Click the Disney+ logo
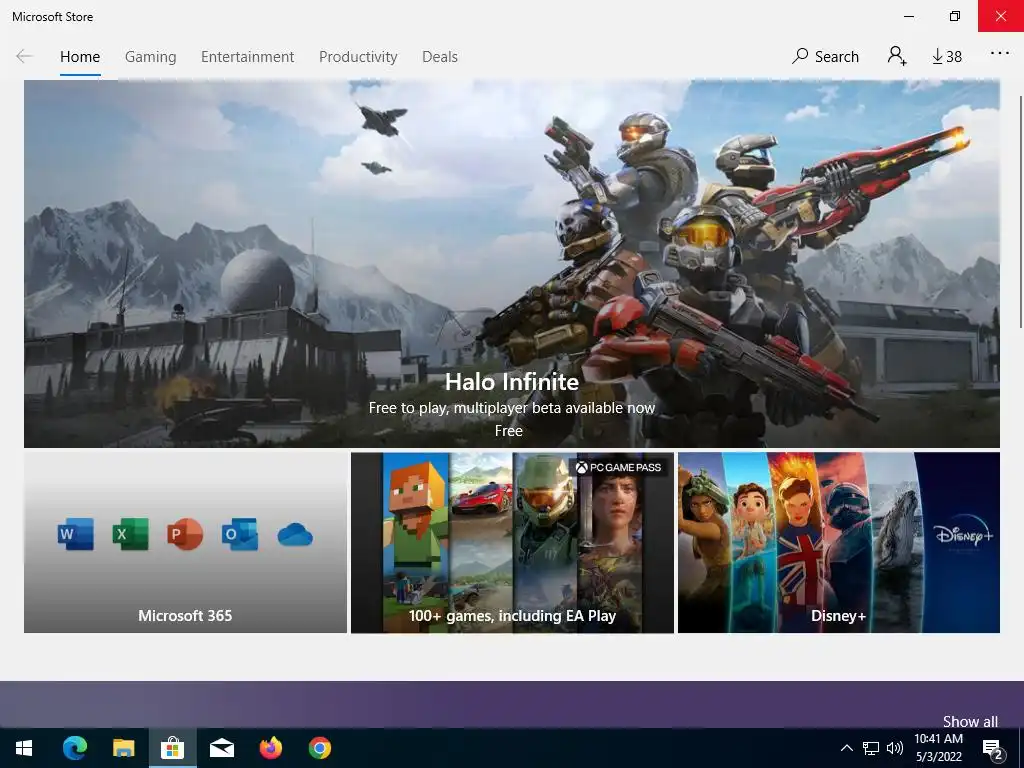Screen dimensions: 1024x768 (963, 533)
